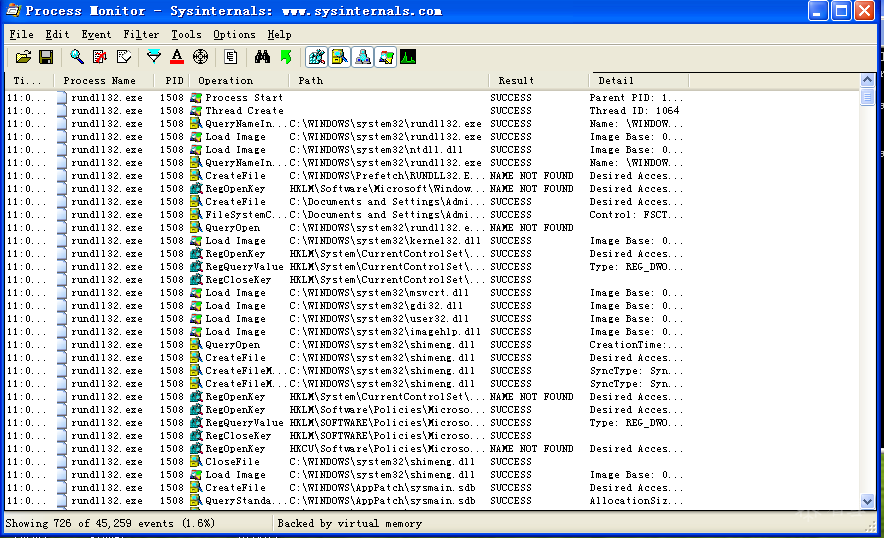The image size is (884, 538).
Task: Click the path C:\WINDOWS\system32\user32.dll
Action: 379,319
